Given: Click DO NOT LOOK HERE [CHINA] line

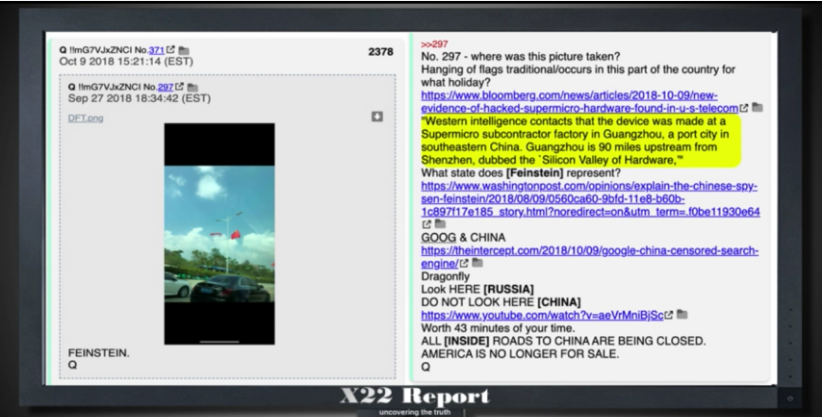Looking at the screenshot, I should click(x=501, y=303).
